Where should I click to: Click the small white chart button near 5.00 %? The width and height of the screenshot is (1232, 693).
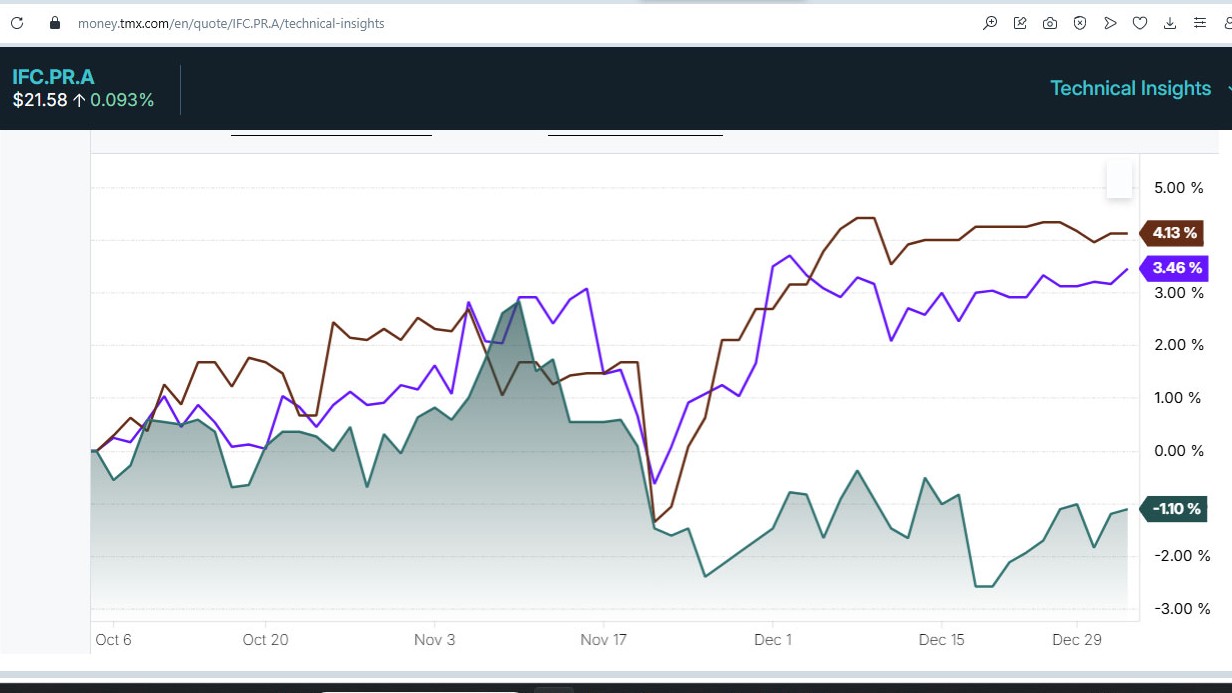point(1119,180)
